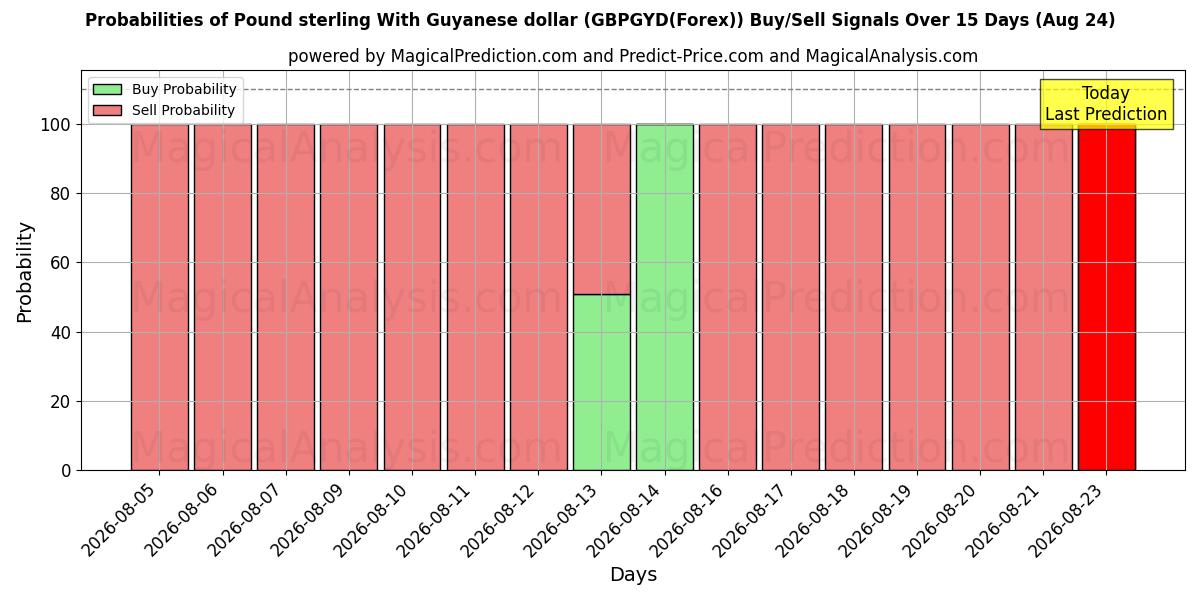Click the sell bar for 2026-08-16
The height and width of the screenshot is (600, 1200).
click(727, 297)
